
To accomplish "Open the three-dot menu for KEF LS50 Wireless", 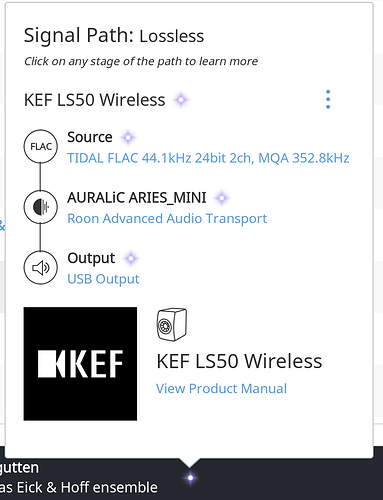I will click(x=328, y=99).
